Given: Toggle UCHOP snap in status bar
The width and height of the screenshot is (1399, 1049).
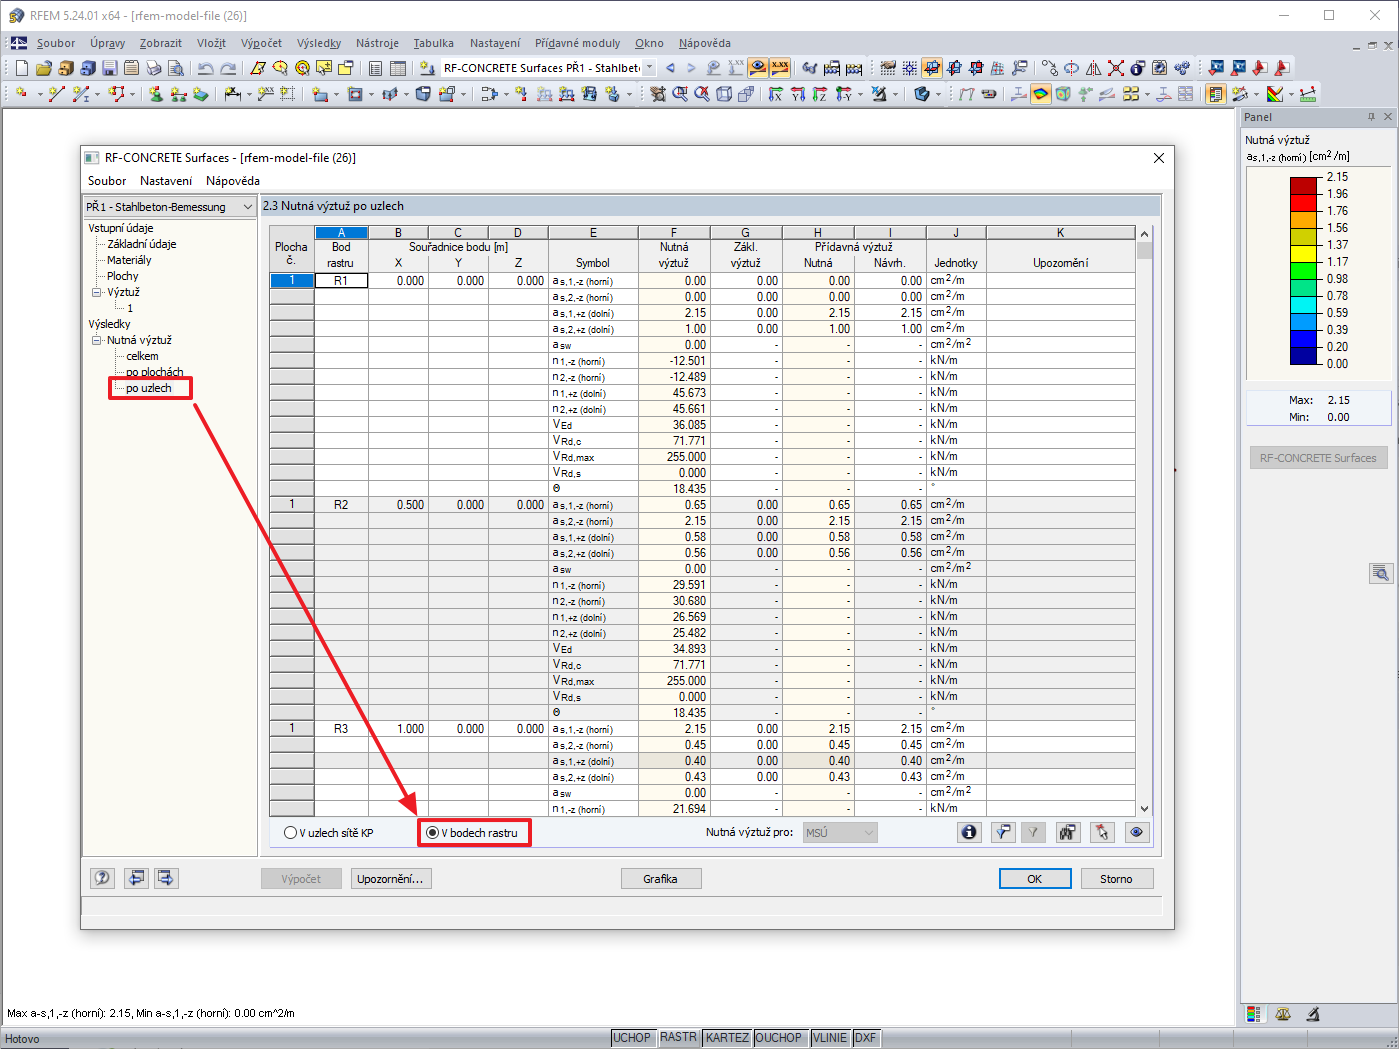Looking at the screenshot, I should pyautogui.click(x=632, y=1038).
